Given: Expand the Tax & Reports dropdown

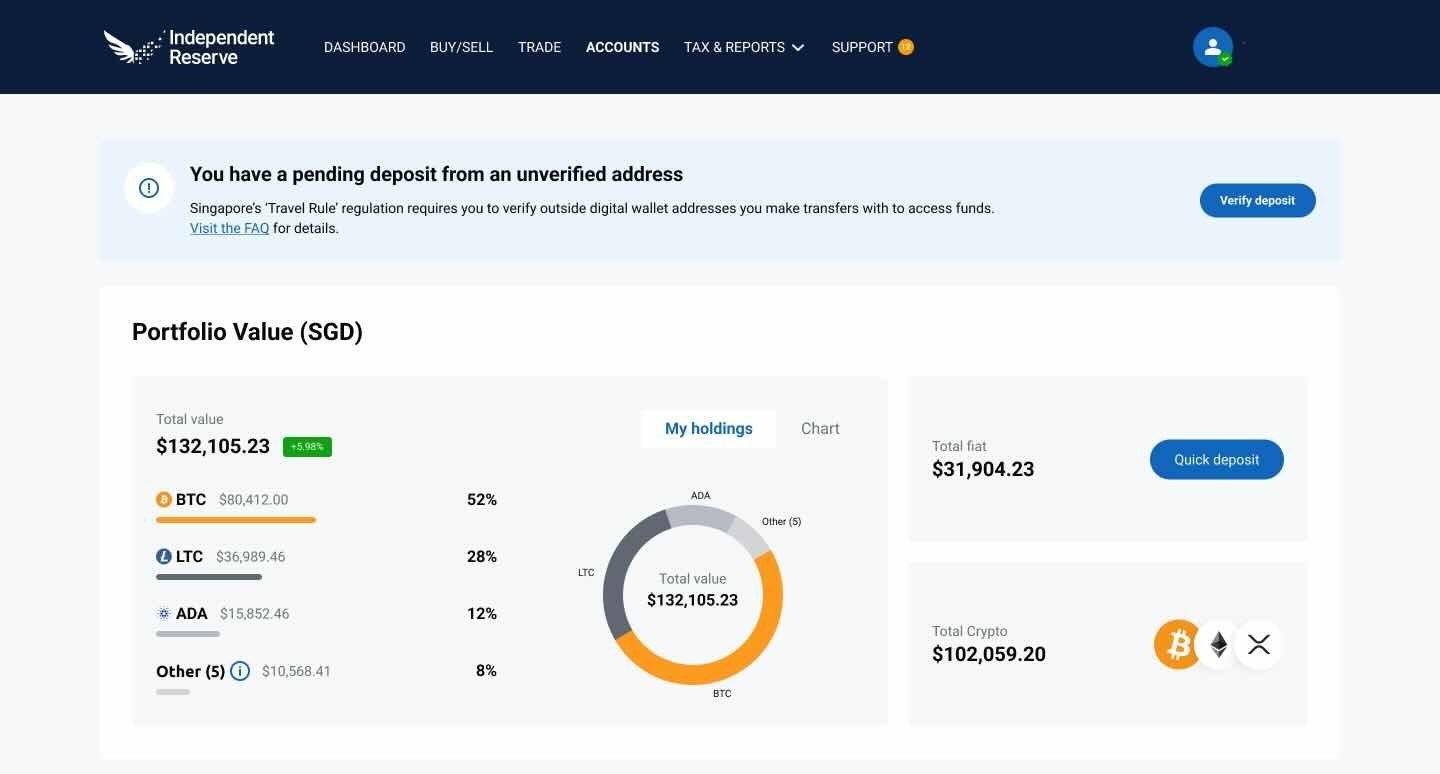Looking at the screenshot, I should [x=744, y=47].
